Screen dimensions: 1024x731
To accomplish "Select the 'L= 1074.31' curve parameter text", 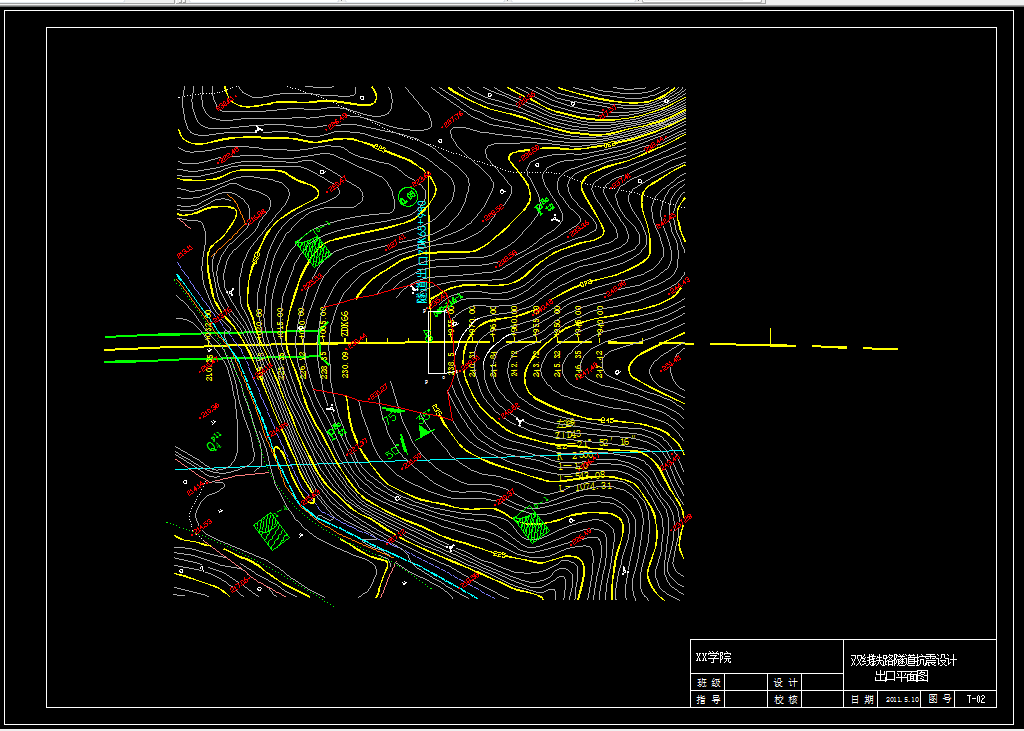I will (x=585, y=487).
